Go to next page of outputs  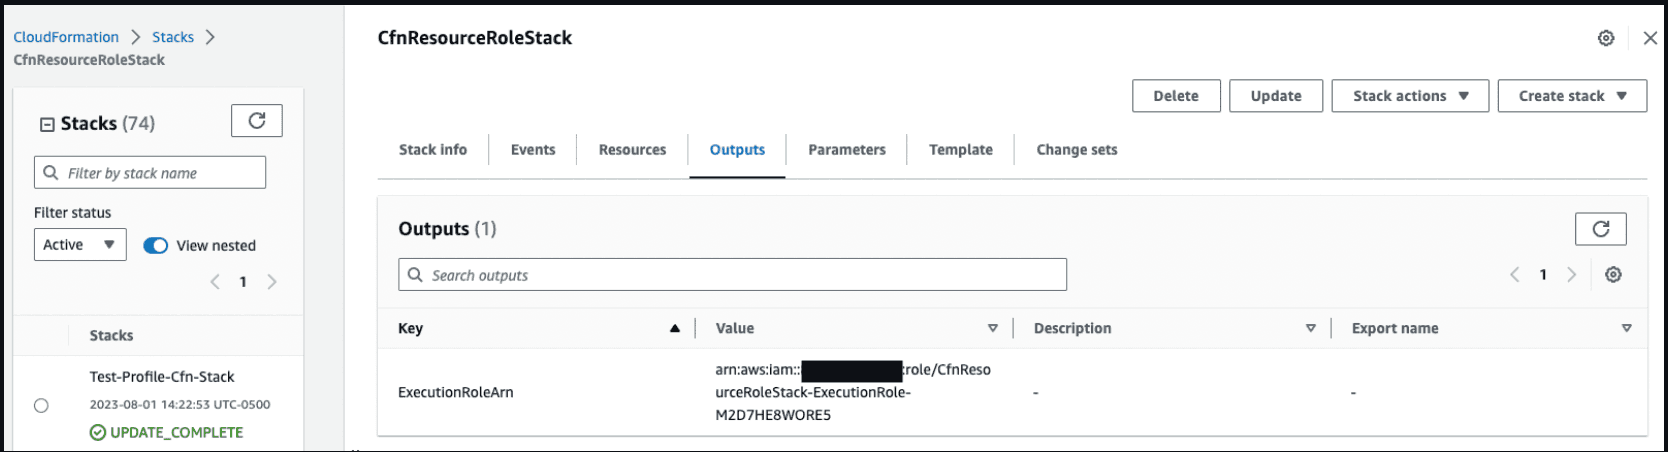click(x=1572, y=275)
